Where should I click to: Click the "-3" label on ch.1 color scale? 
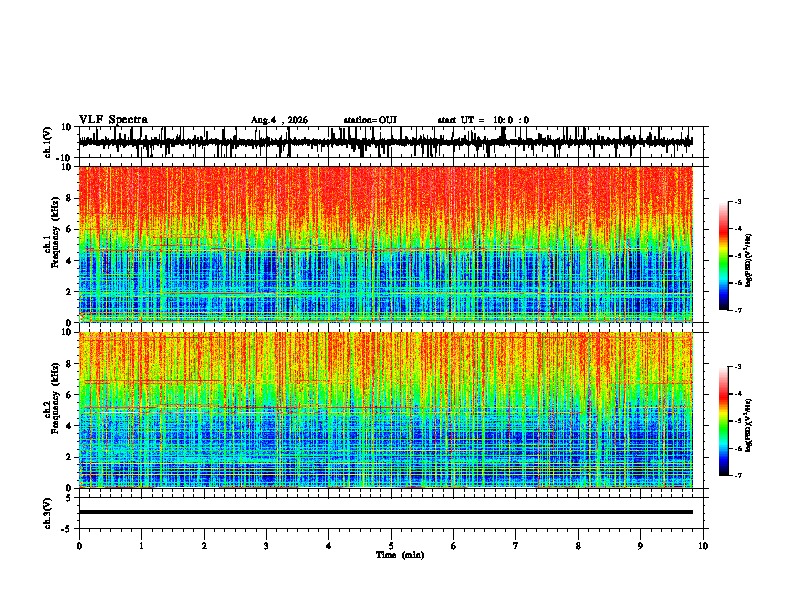pyautogui.click(x=738, y=201)
